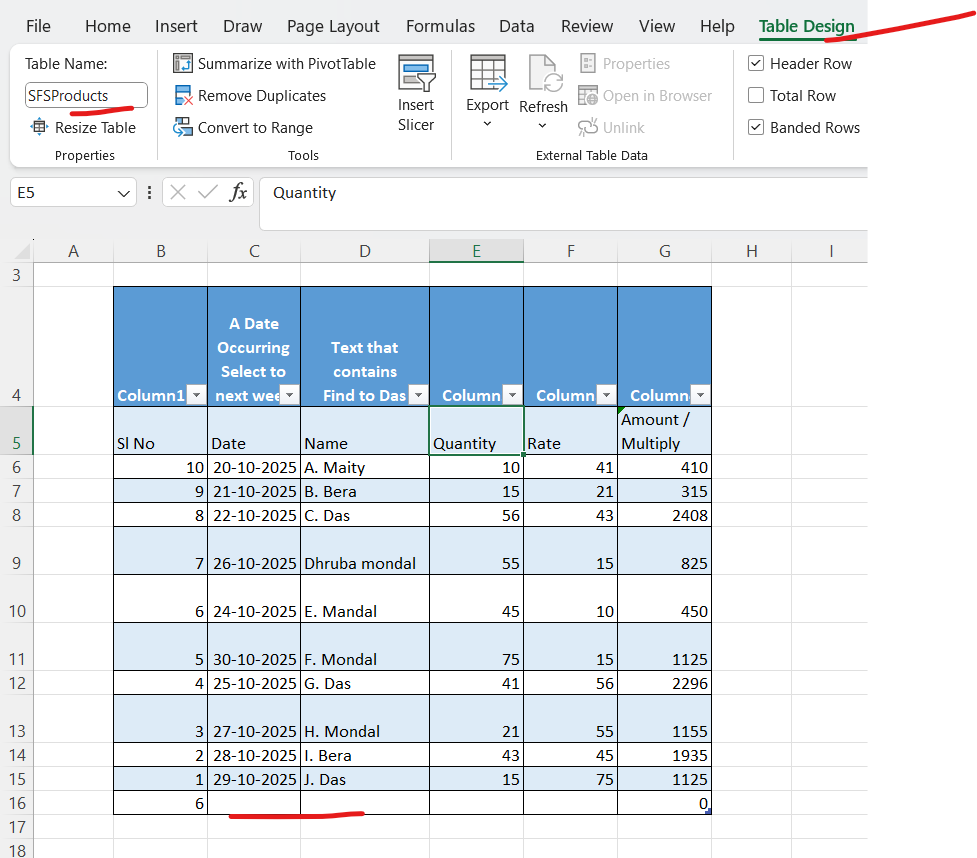Click the Convert to Range icon
This screenshot has height=858, width=977.
[183, 128]
